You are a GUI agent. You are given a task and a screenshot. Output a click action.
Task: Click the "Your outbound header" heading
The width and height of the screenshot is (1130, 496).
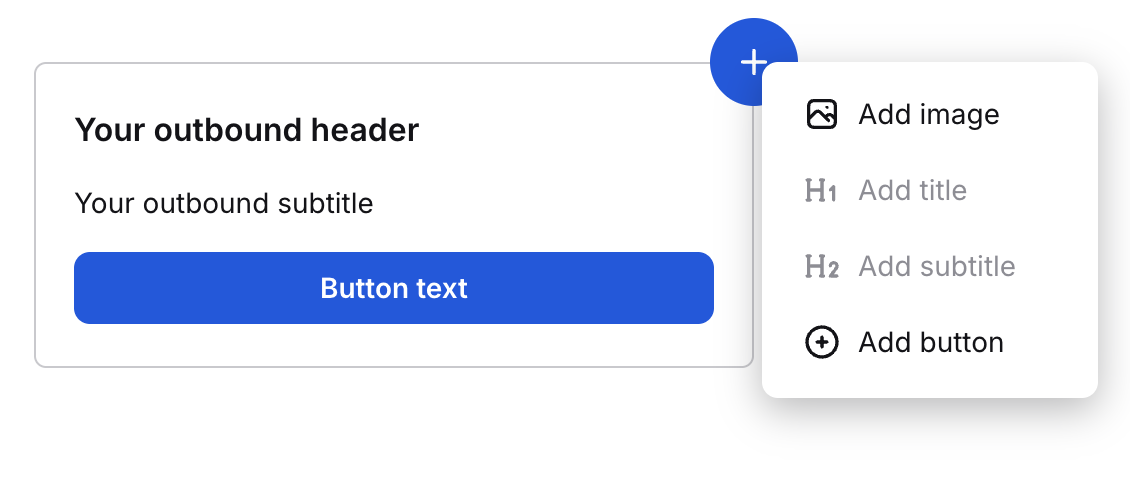[246, 130]
